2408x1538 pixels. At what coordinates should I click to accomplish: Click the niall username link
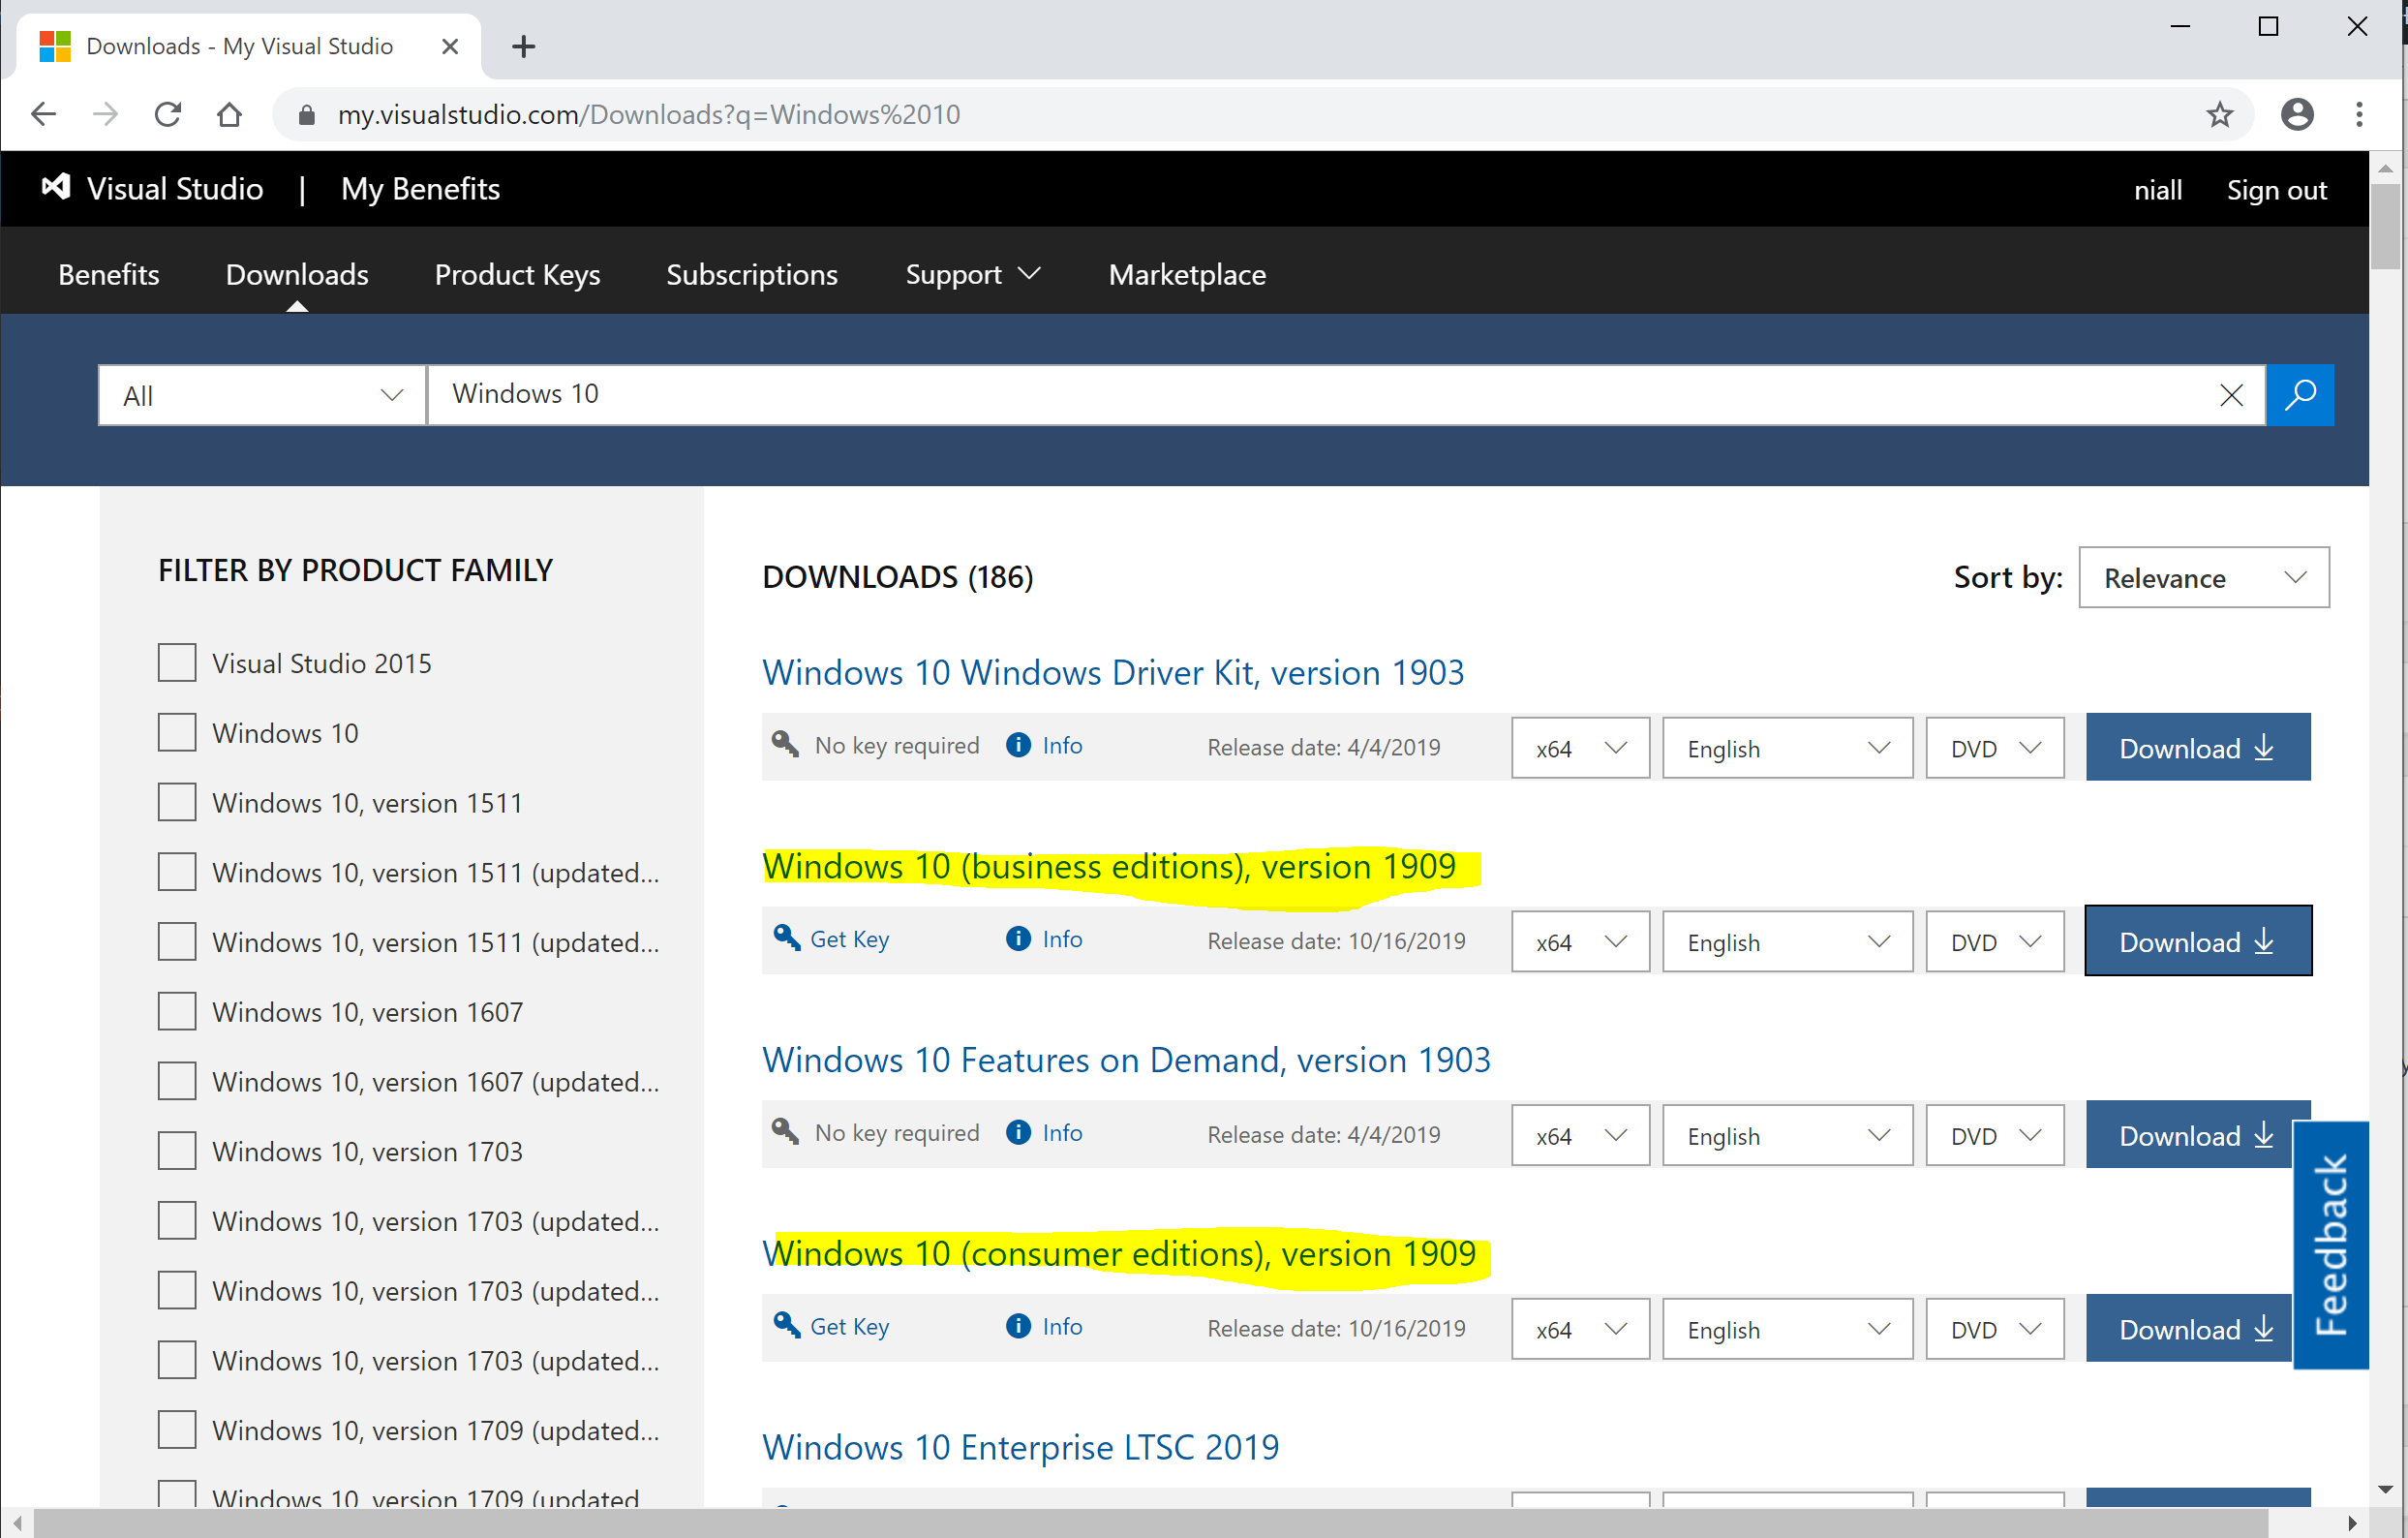pos(2157,190)
